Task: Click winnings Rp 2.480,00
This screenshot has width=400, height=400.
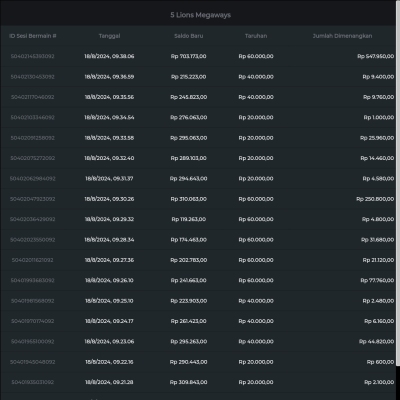Action: click(x=378, y=301)
